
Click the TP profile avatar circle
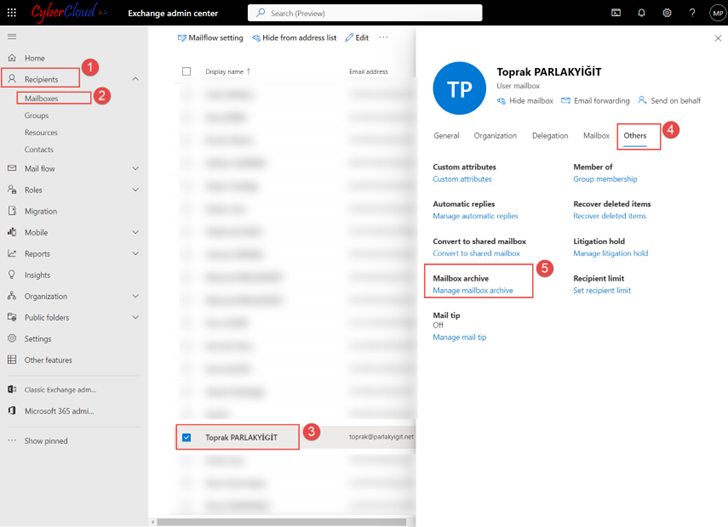(459, 88)
